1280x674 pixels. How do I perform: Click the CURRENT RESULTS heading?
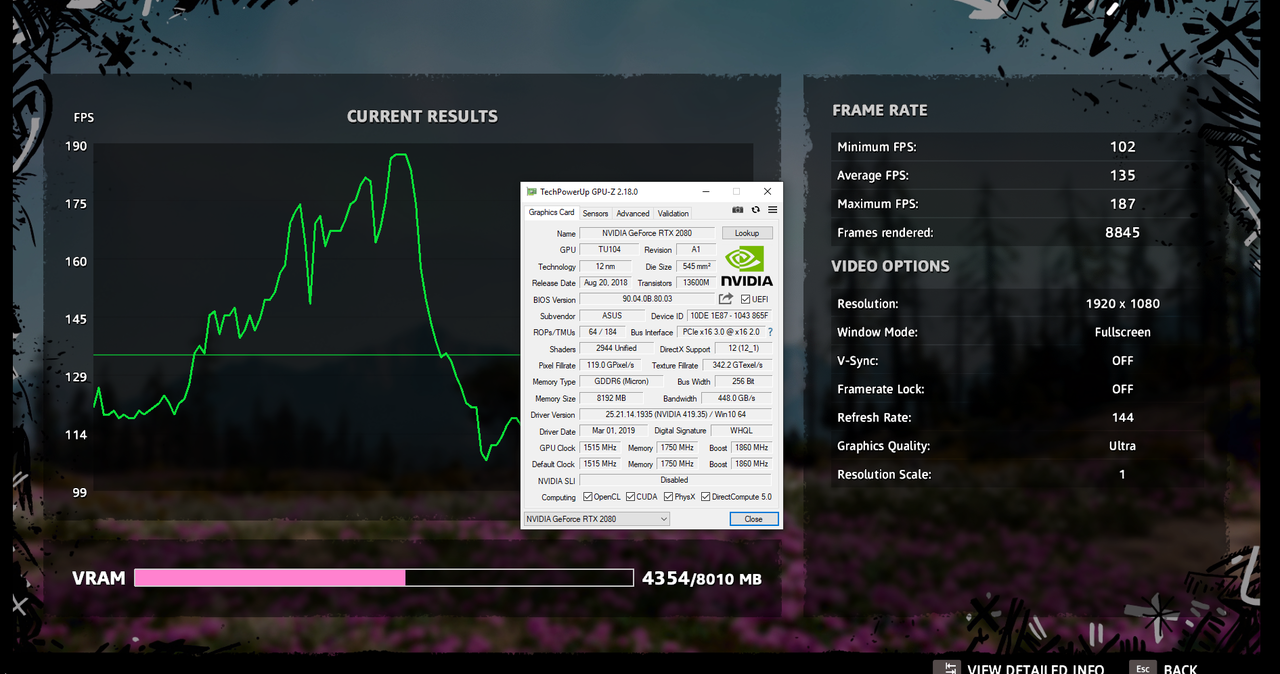point(422,116)
